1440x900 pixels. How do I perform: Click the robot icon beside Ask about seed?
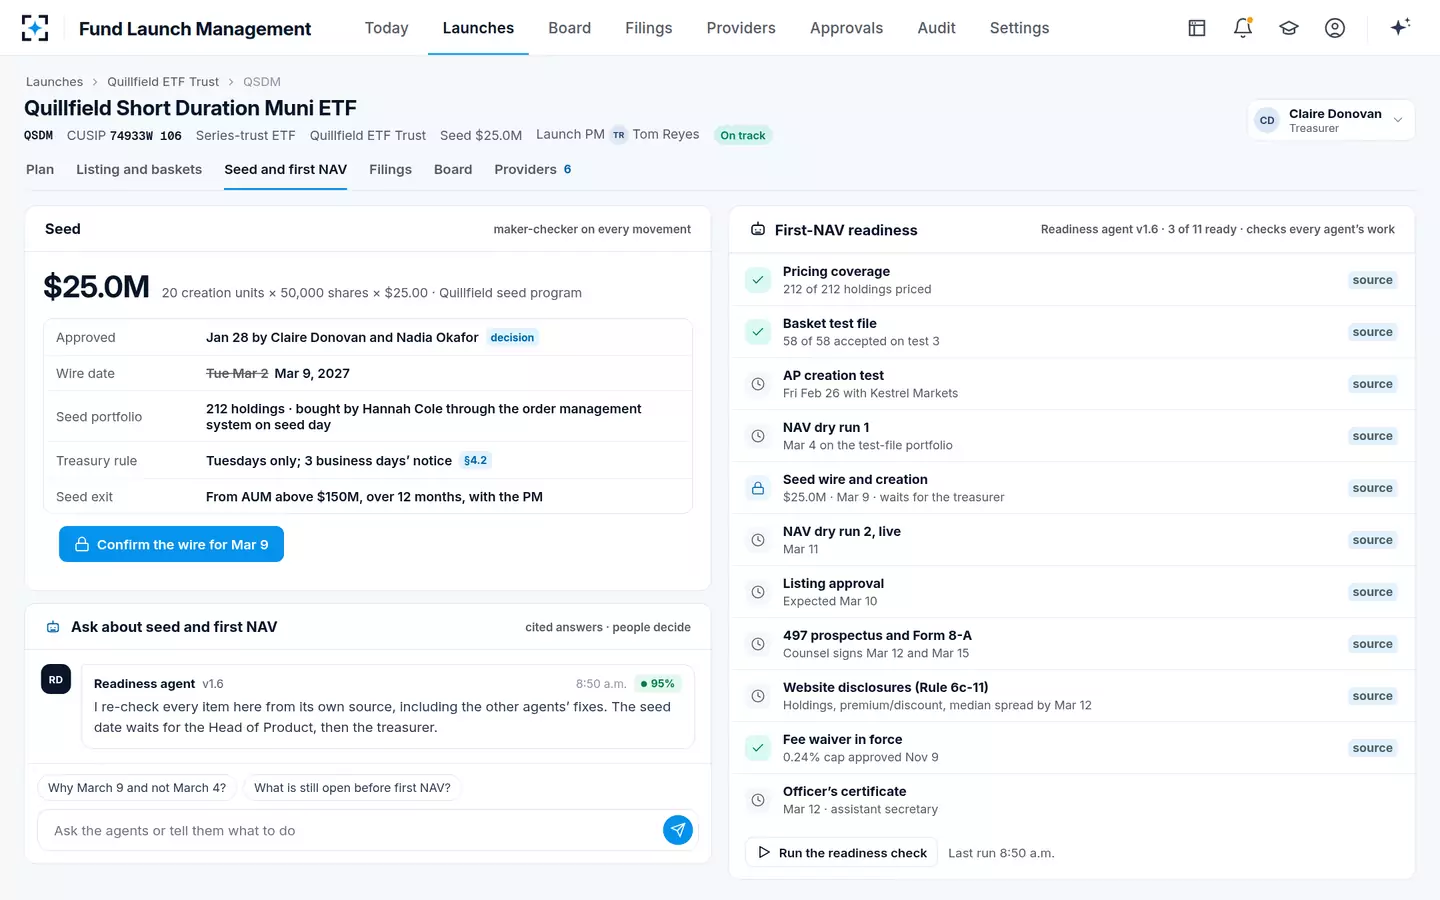[53, 627]
